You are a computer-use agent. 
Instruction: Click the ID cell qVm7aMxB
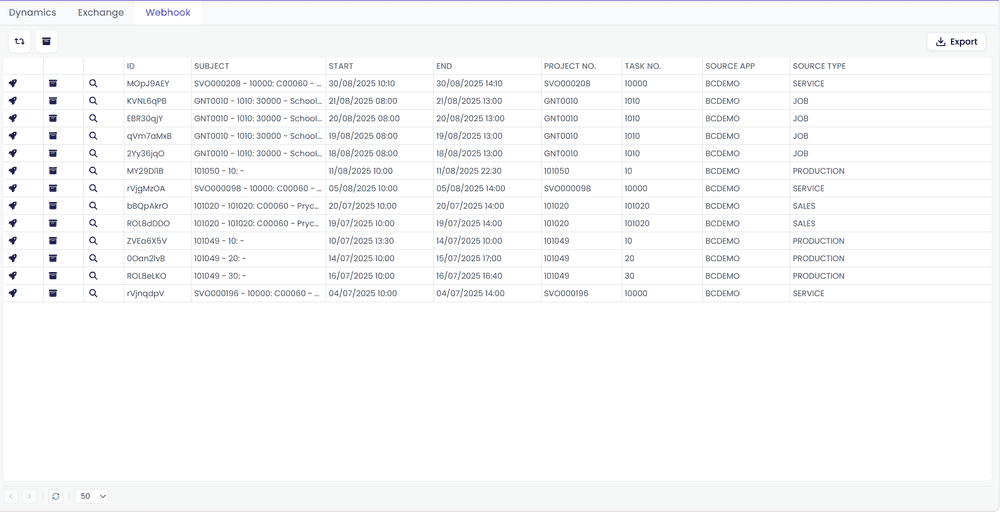(149, 136)
